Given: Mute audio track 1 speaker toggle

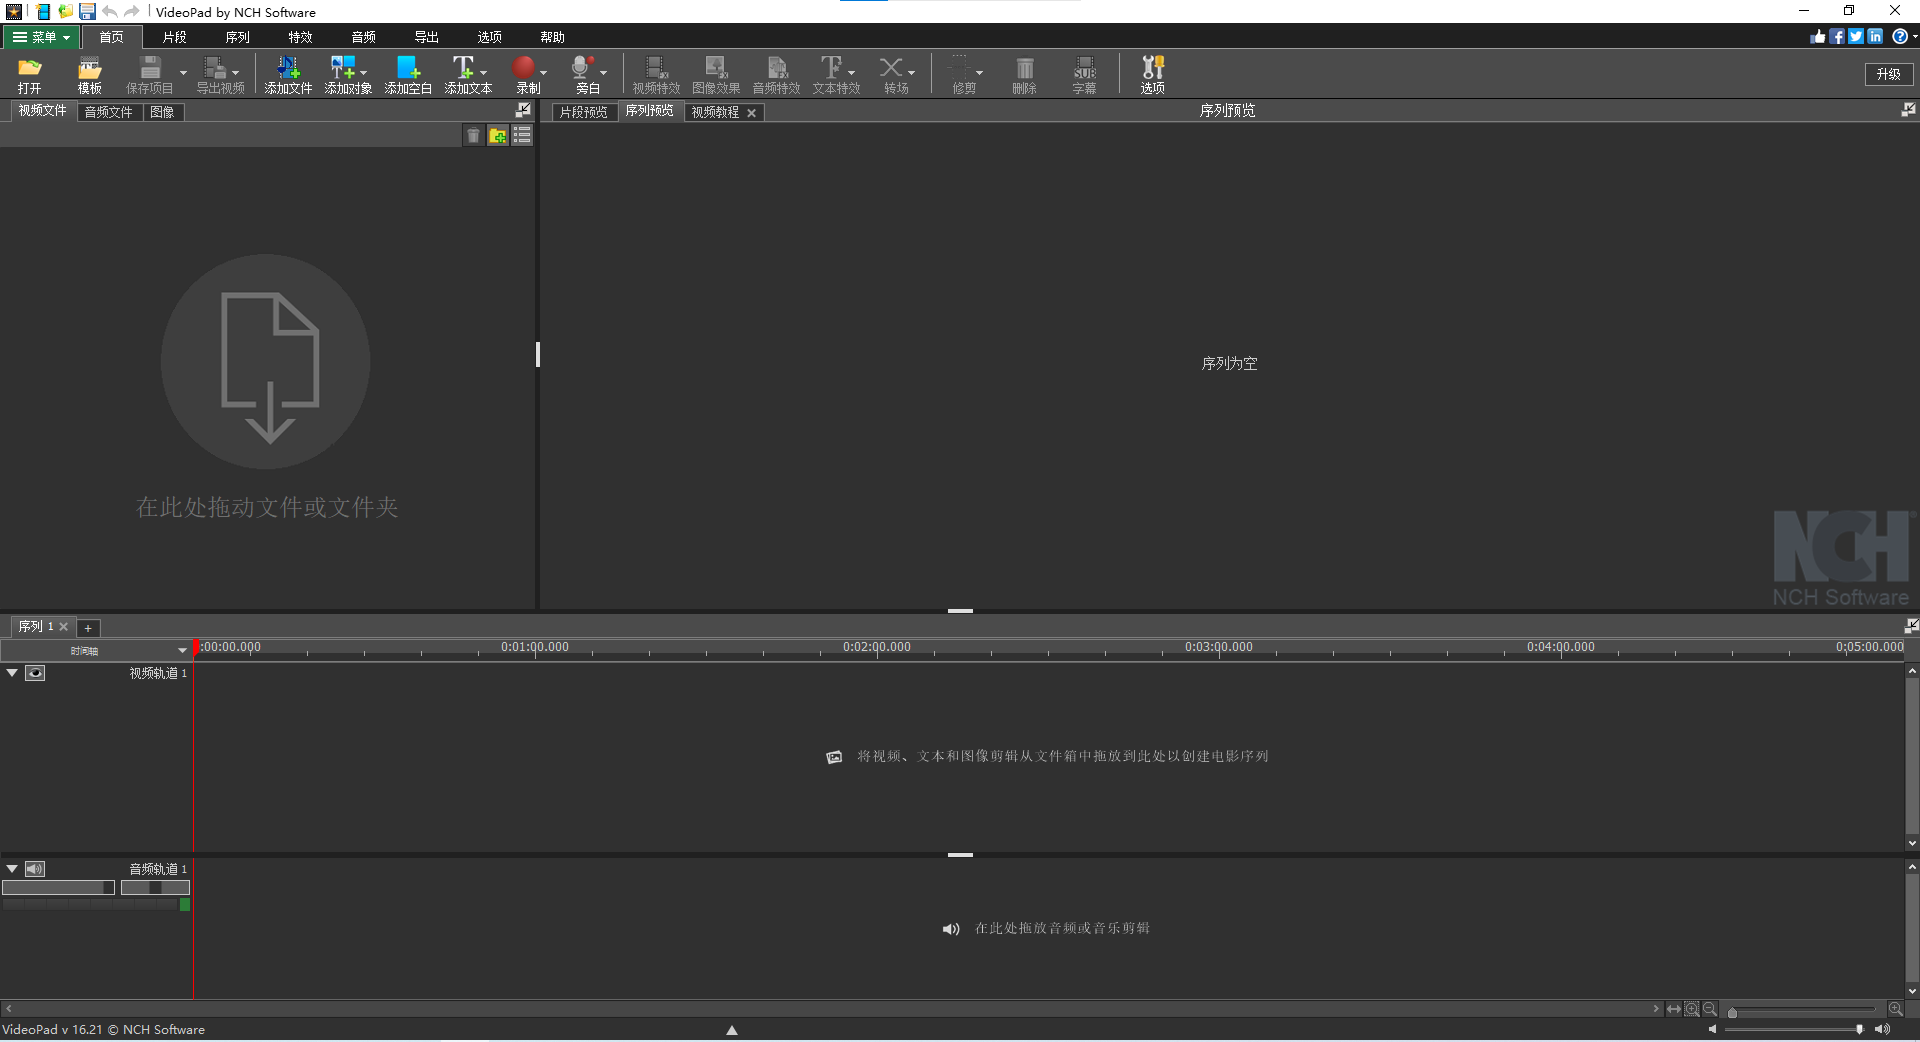Looking at the screenshot, I should click(34, 869).
